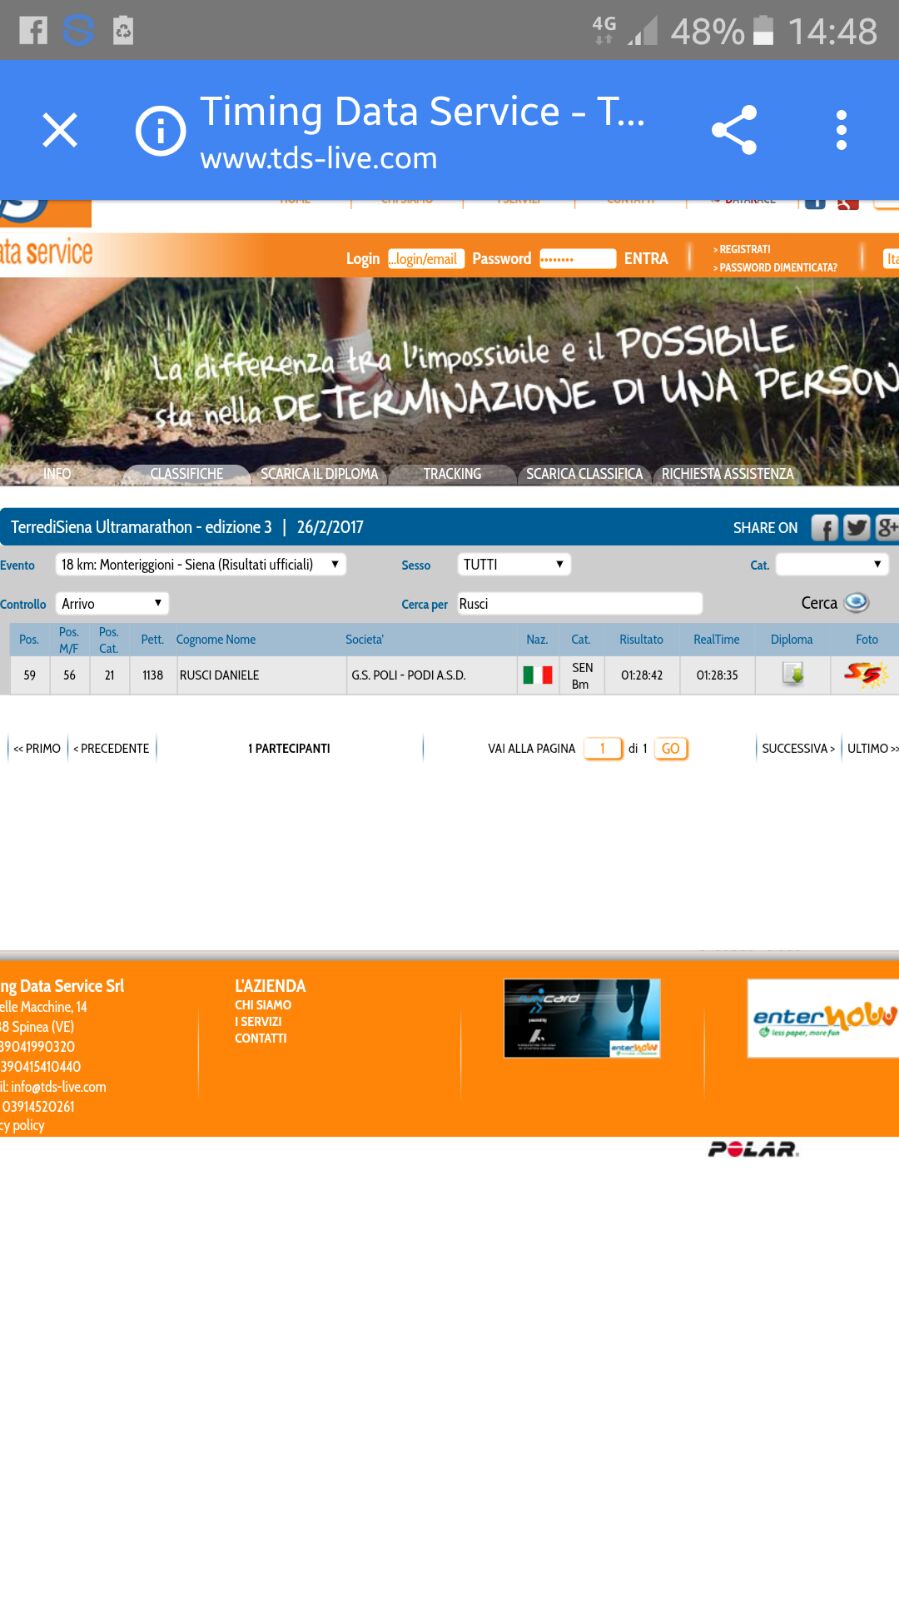Open the enternow banner image

(823, 1018)
